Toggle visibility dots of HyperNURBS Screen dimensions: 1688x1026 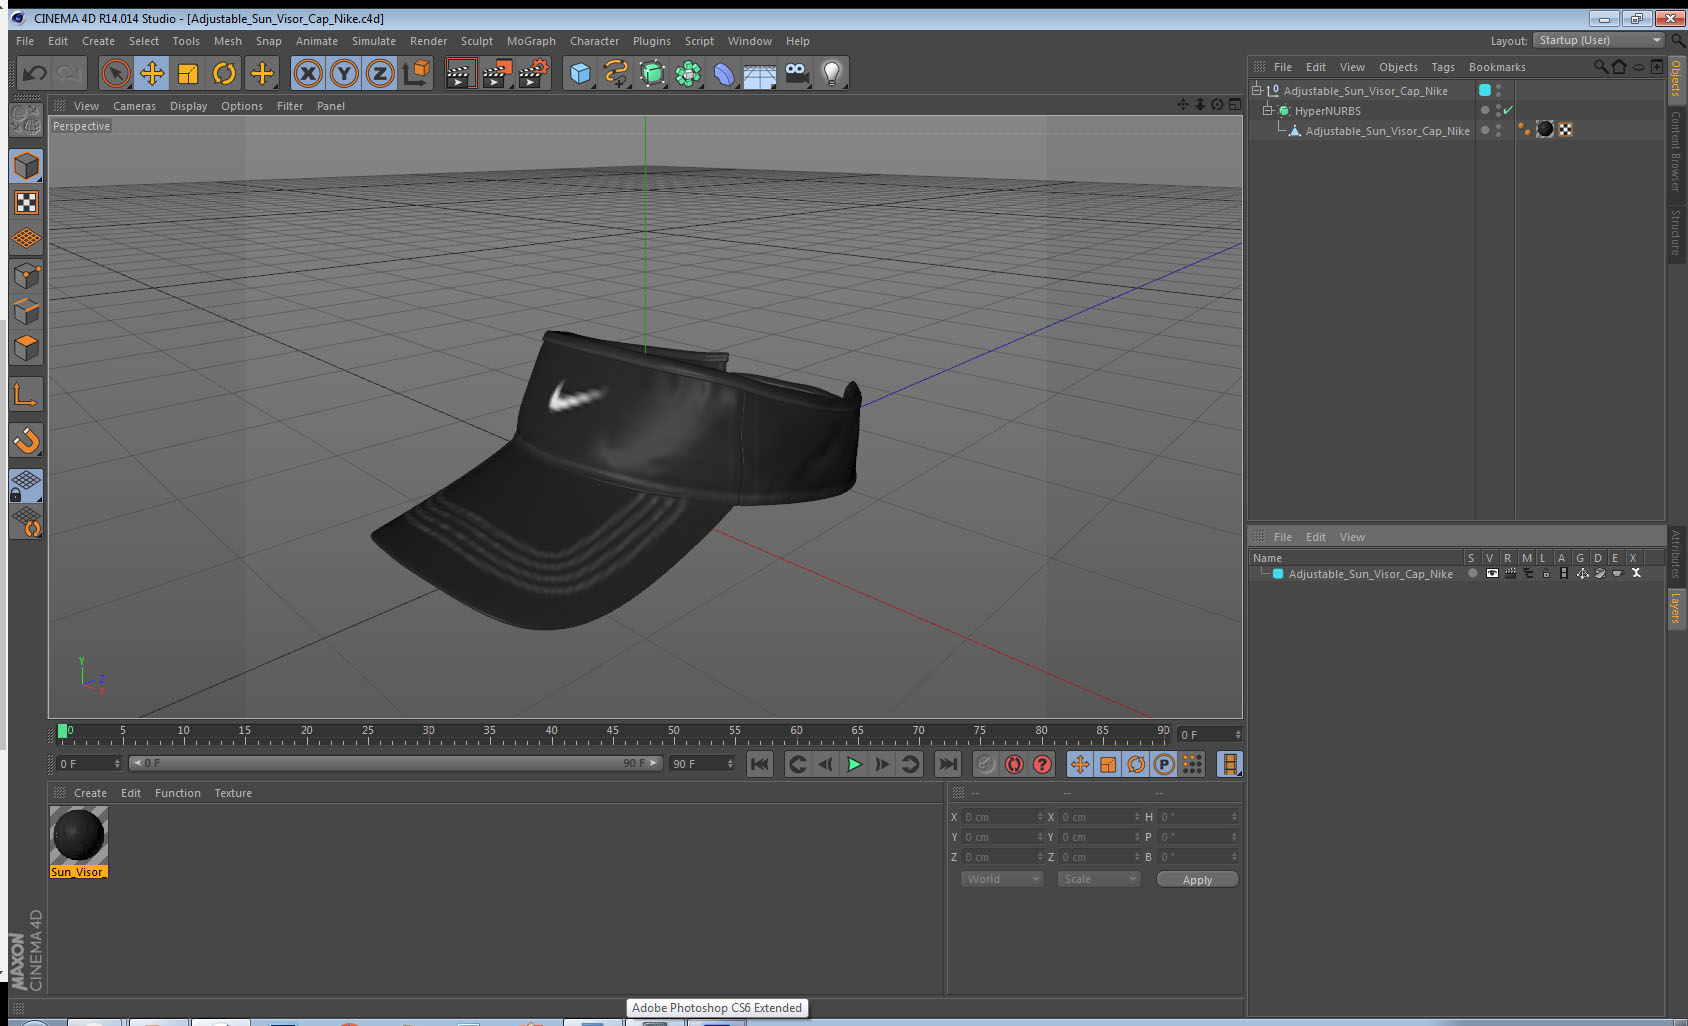1498,110
